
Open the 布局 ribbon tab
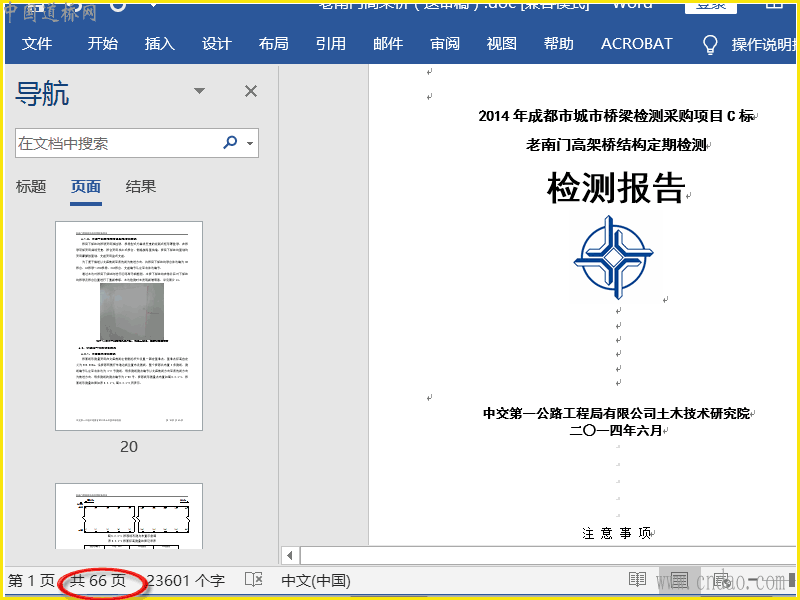[273, 44]
